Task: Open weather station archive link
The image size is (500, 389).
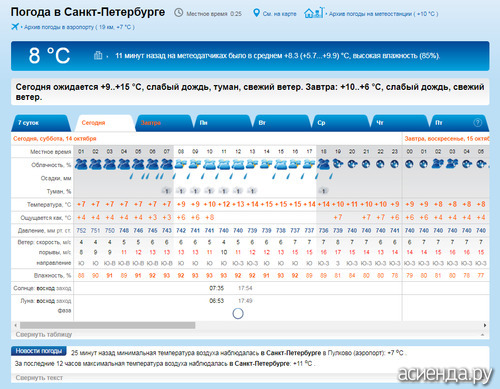Action: (x=383, y=14)
